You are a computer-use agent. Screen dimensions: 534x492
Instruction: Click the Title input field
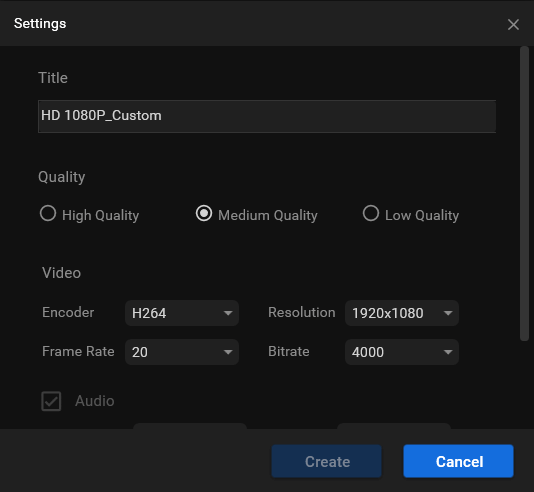(x=267, y=116)
